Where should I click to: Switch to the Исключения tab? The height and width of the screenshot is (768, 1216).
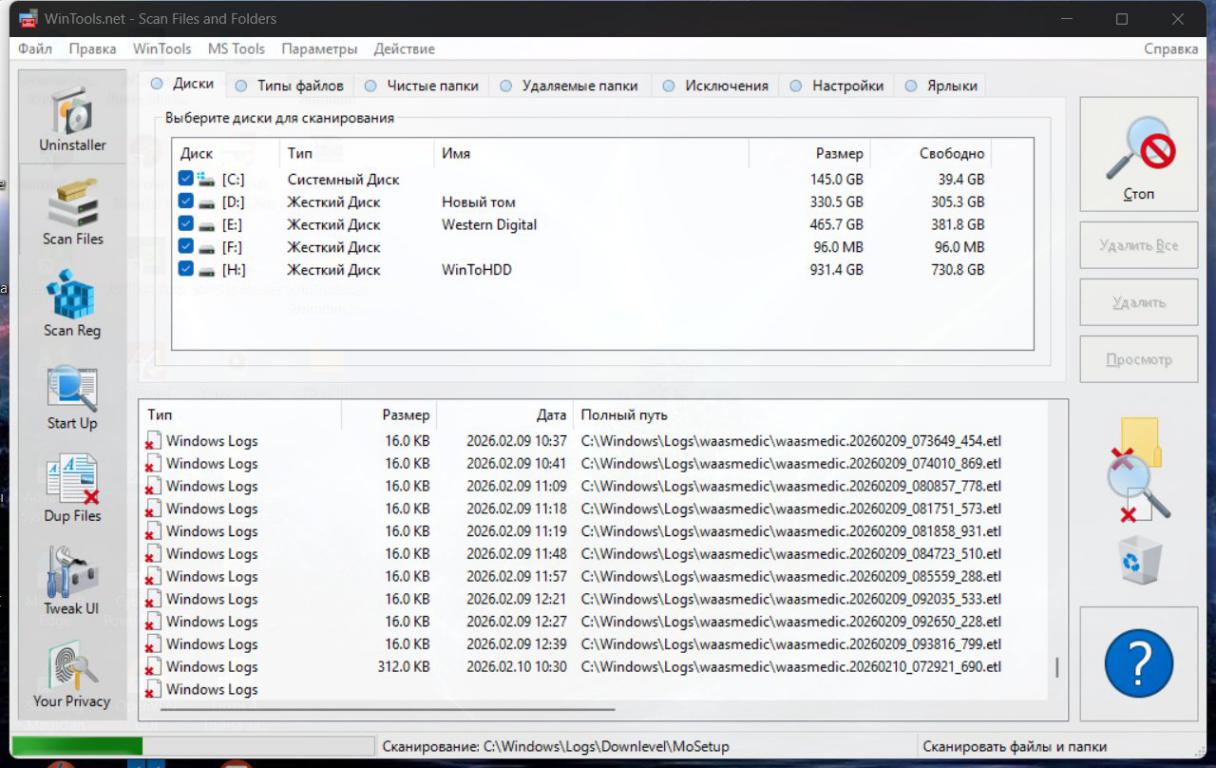click(715, 86)
